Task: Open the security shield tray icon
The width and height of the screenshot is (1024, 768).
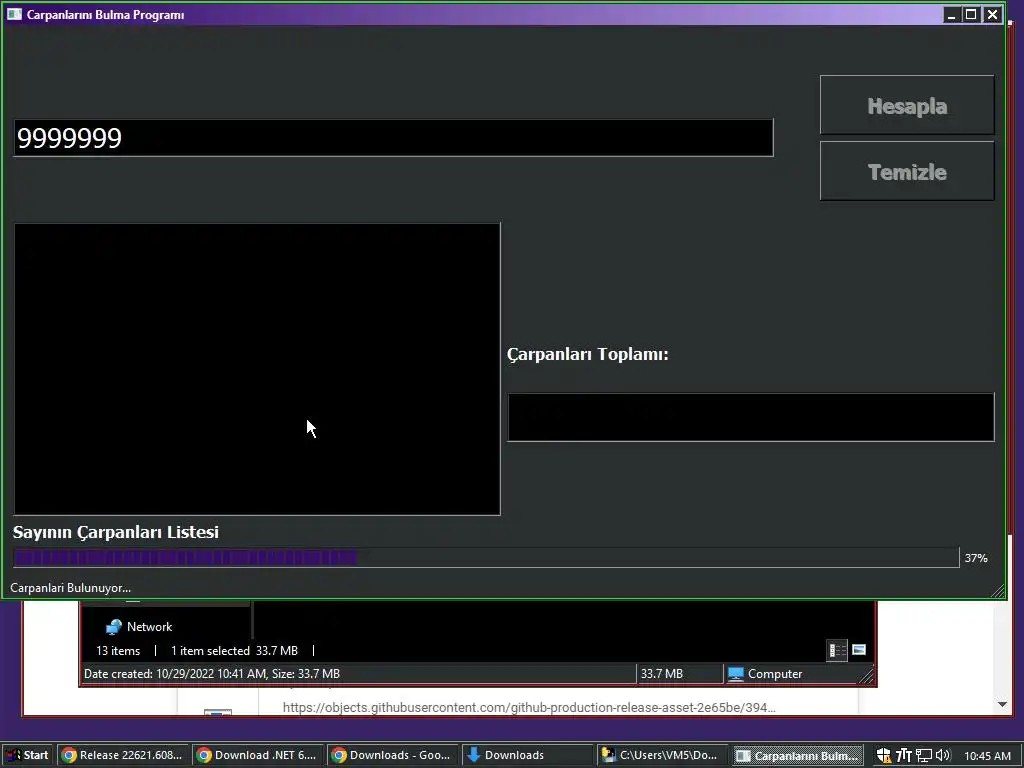Action: click(x=884, y=756)
